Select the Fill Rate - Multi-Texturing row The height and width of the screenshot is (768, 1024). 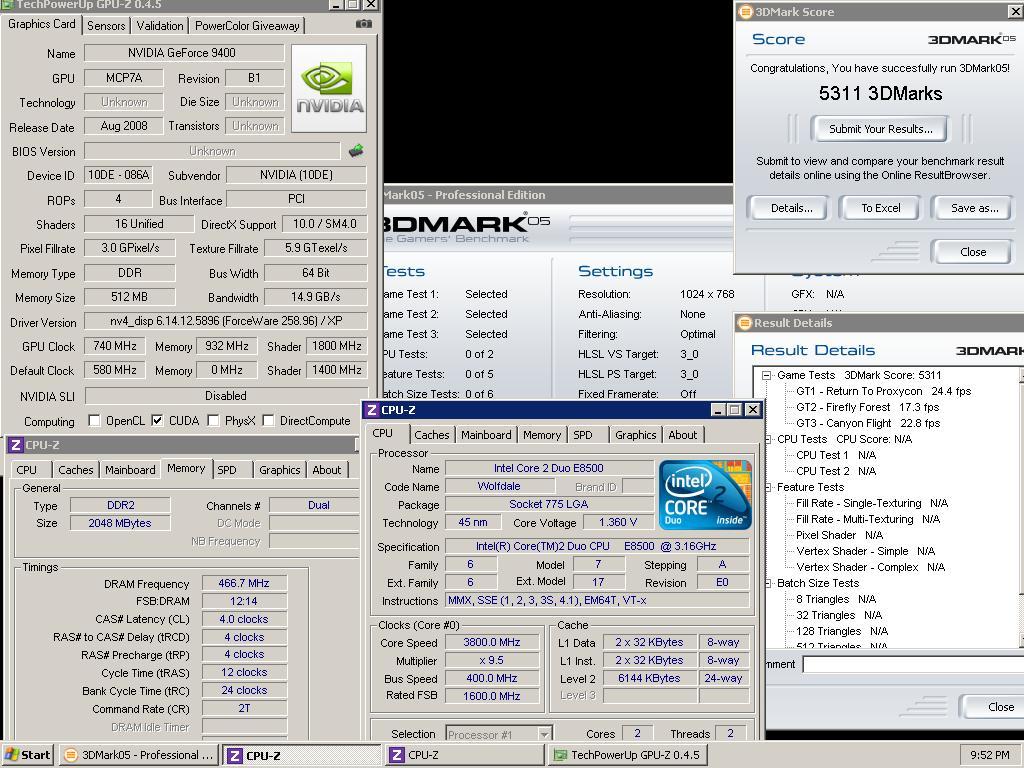click(x=867, y=519)
